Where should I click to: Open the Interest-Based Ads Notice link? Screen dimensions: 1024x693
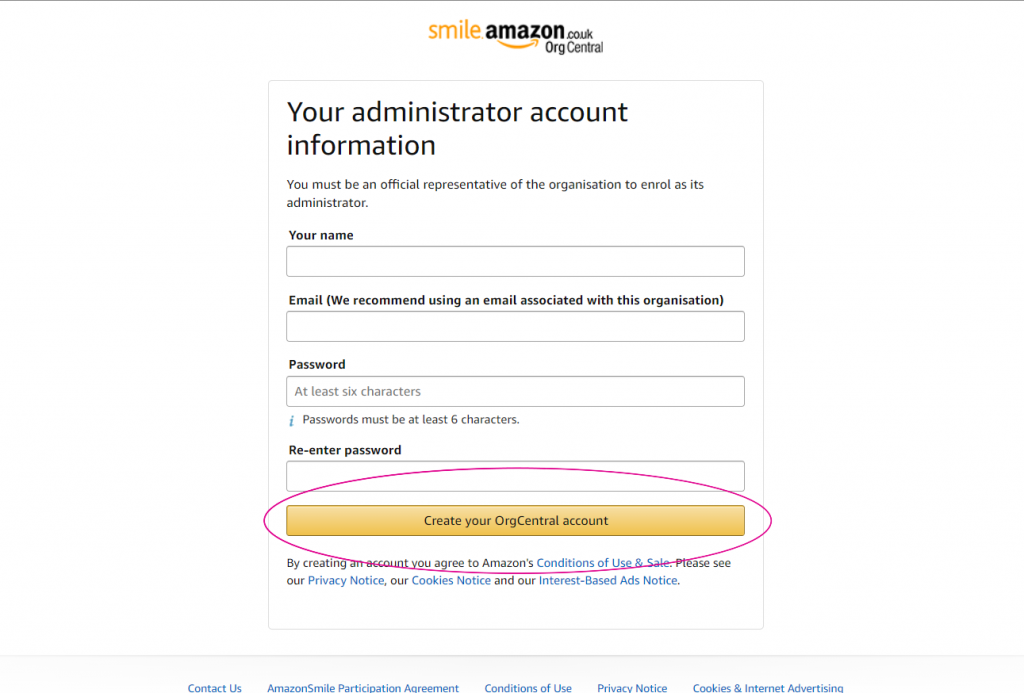(608, 579)
